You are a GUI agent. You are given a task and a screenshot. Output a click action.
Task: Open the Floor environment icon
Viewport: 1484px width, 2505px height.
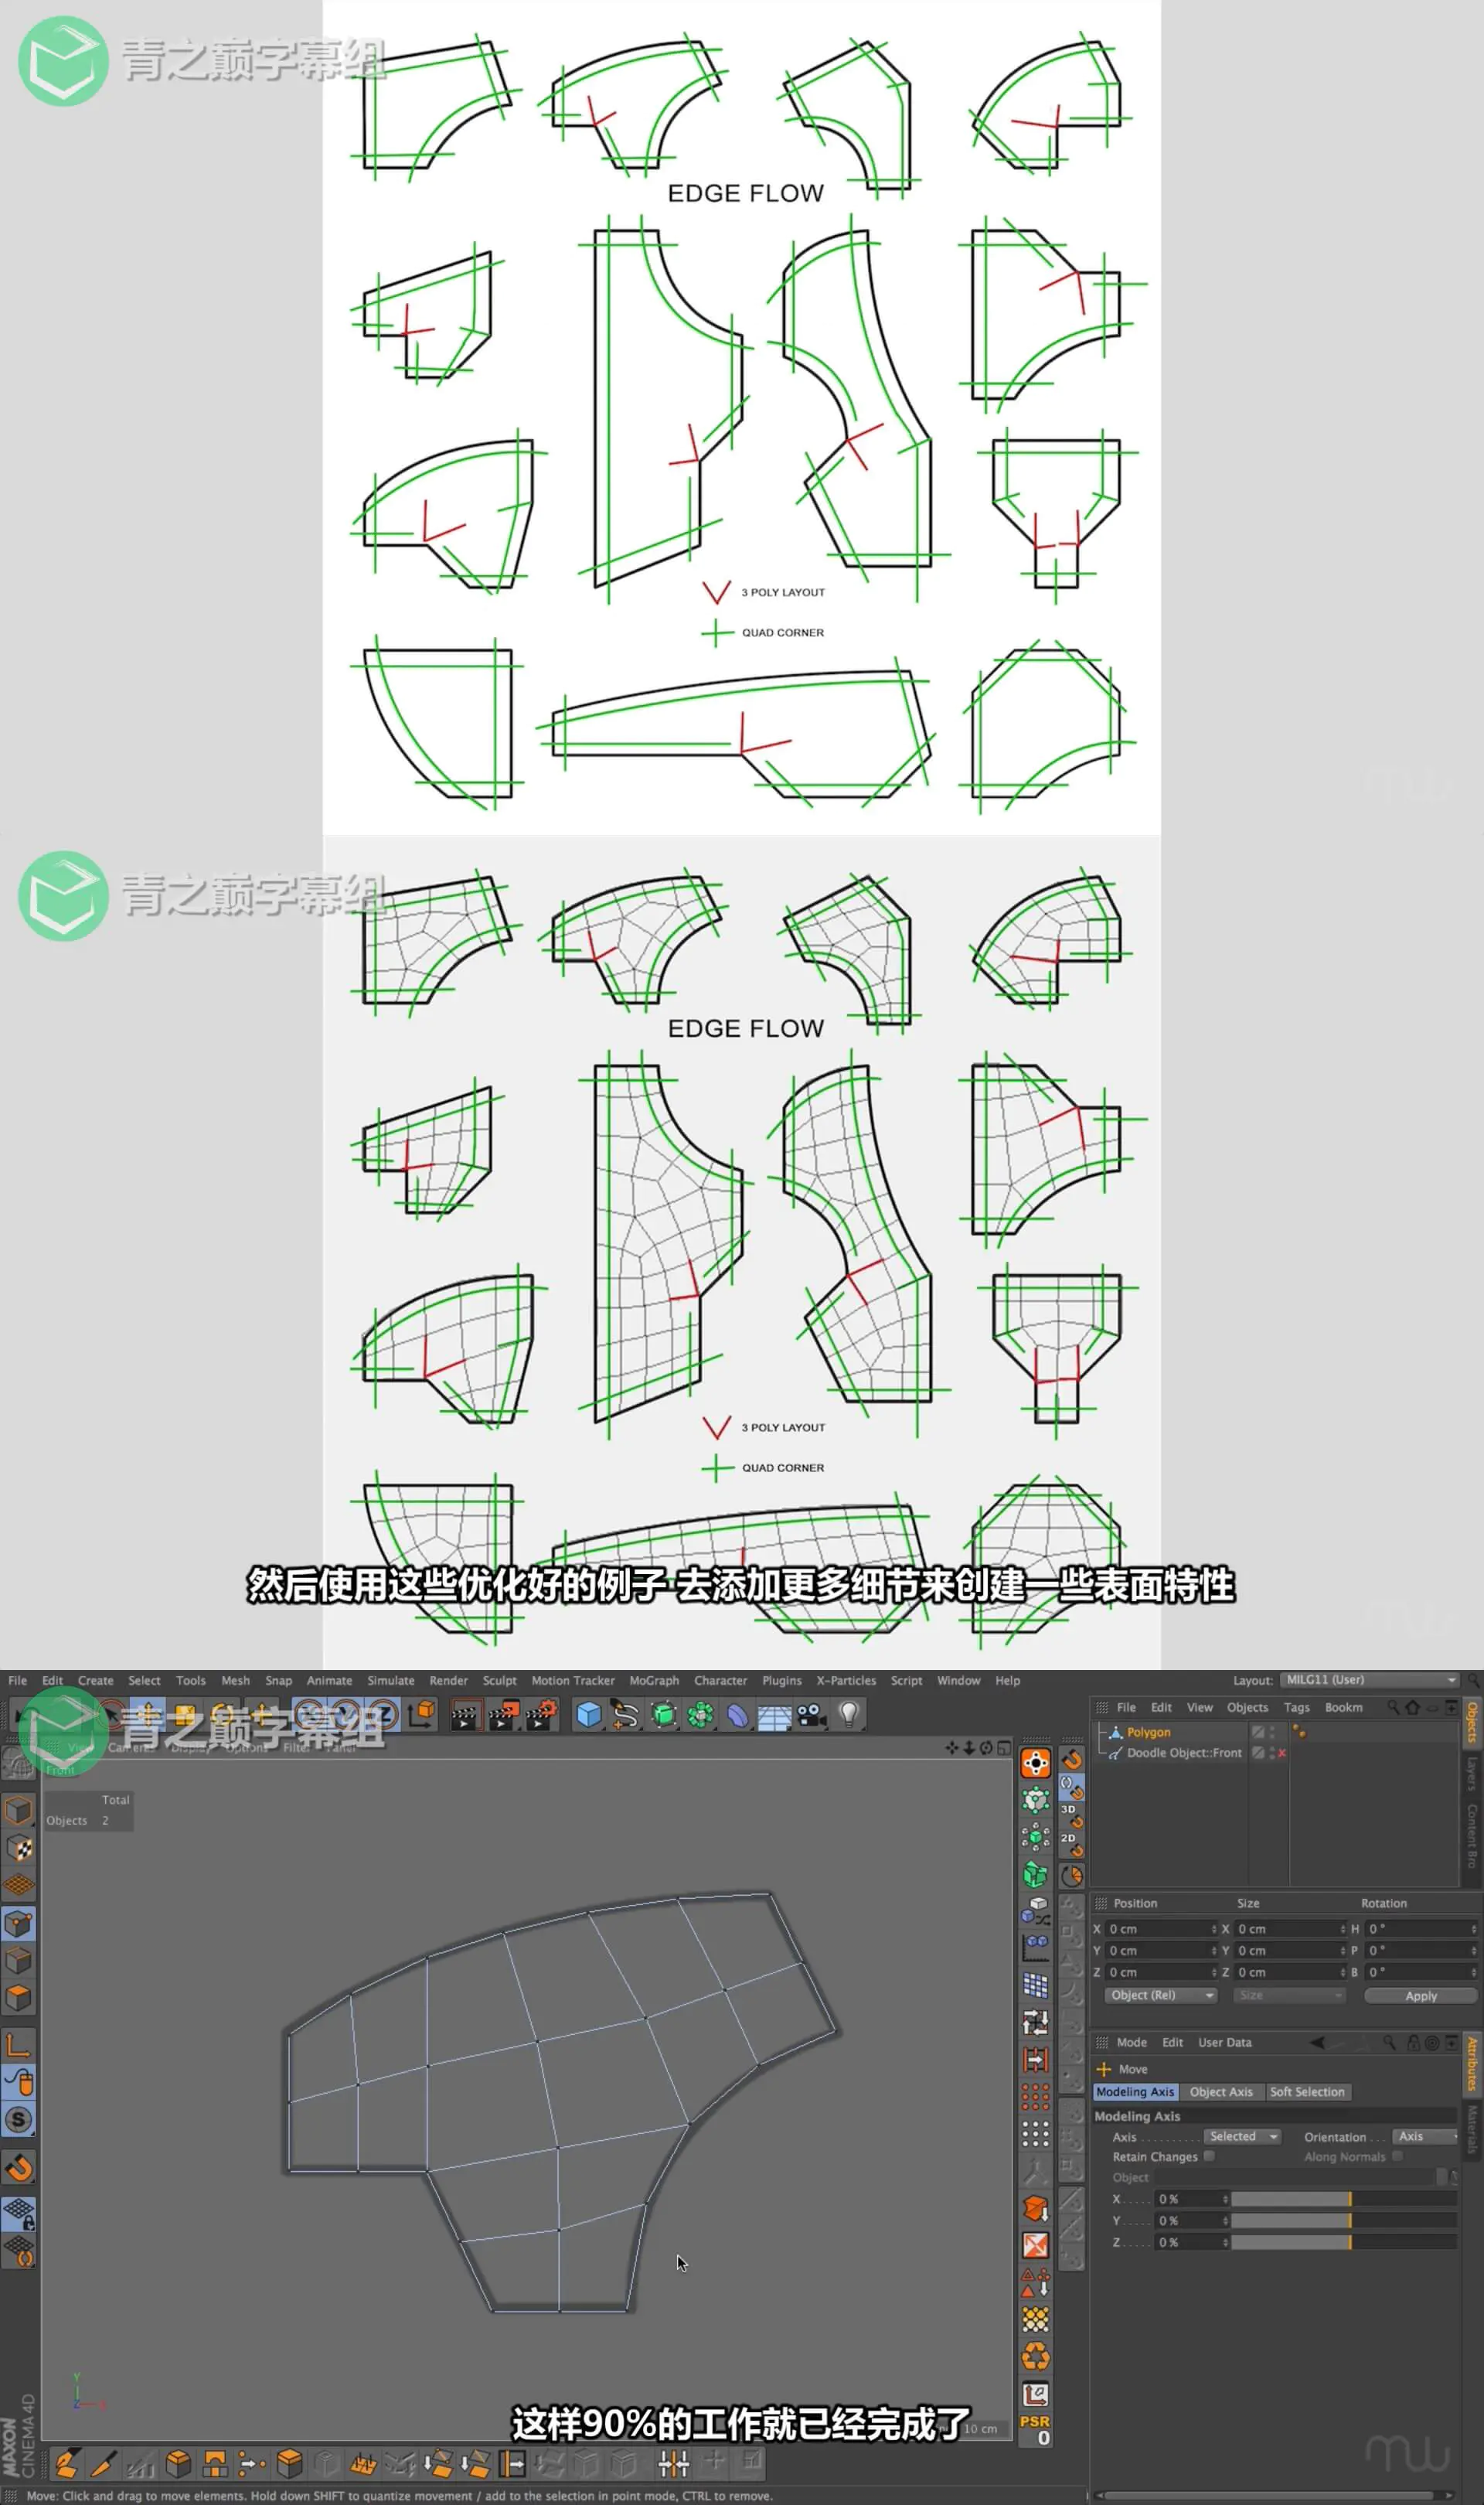tap(774, 1714)
